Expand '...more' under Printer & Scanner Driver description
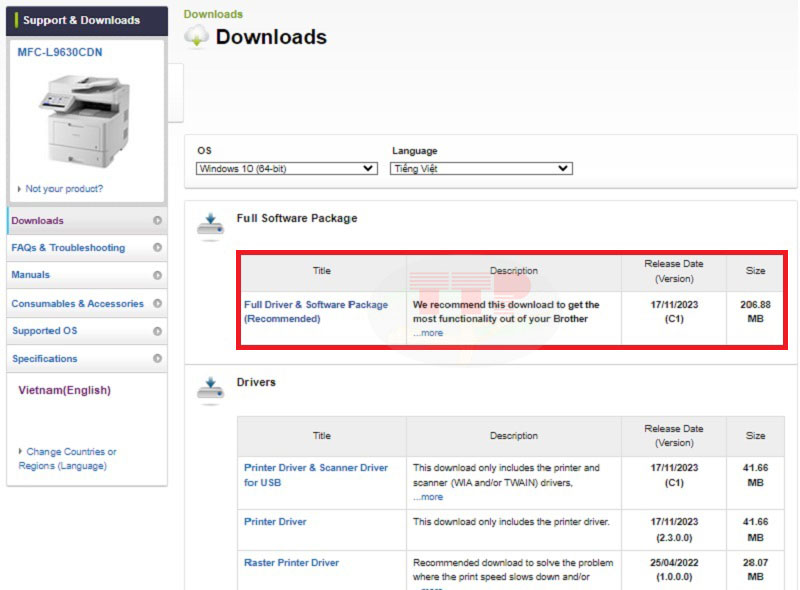 click(428, 497)
